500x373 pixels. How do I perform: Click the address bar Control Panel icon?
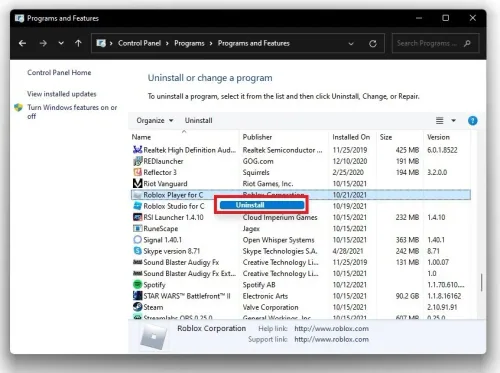[x=101, y=43]
